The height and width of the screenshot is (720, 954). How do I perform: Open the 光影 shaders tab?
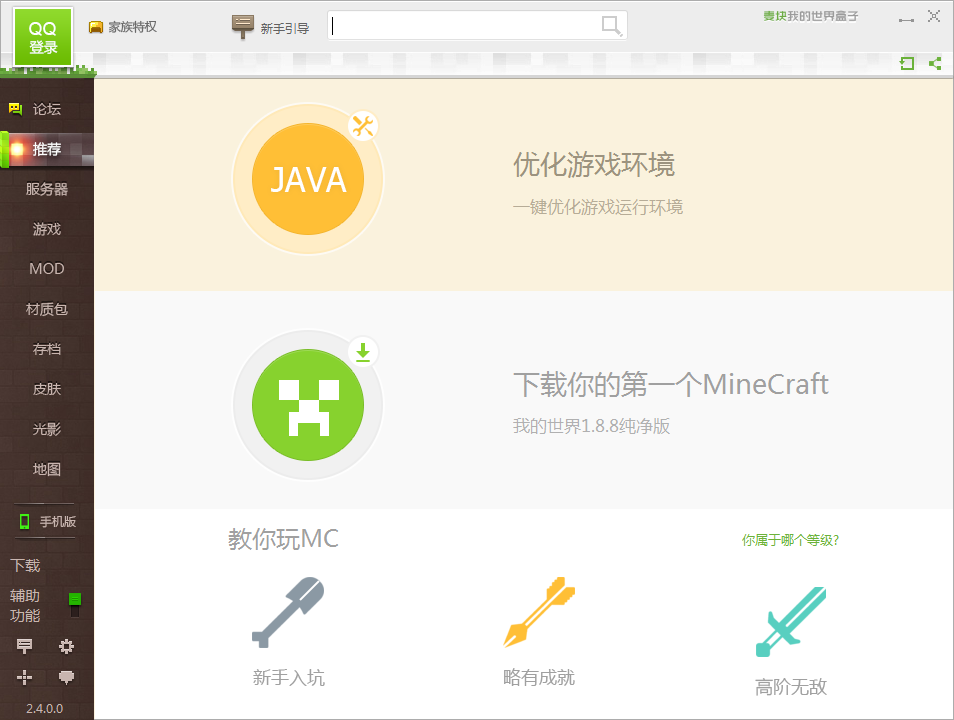pyautogui.click(x=47, y=429)
